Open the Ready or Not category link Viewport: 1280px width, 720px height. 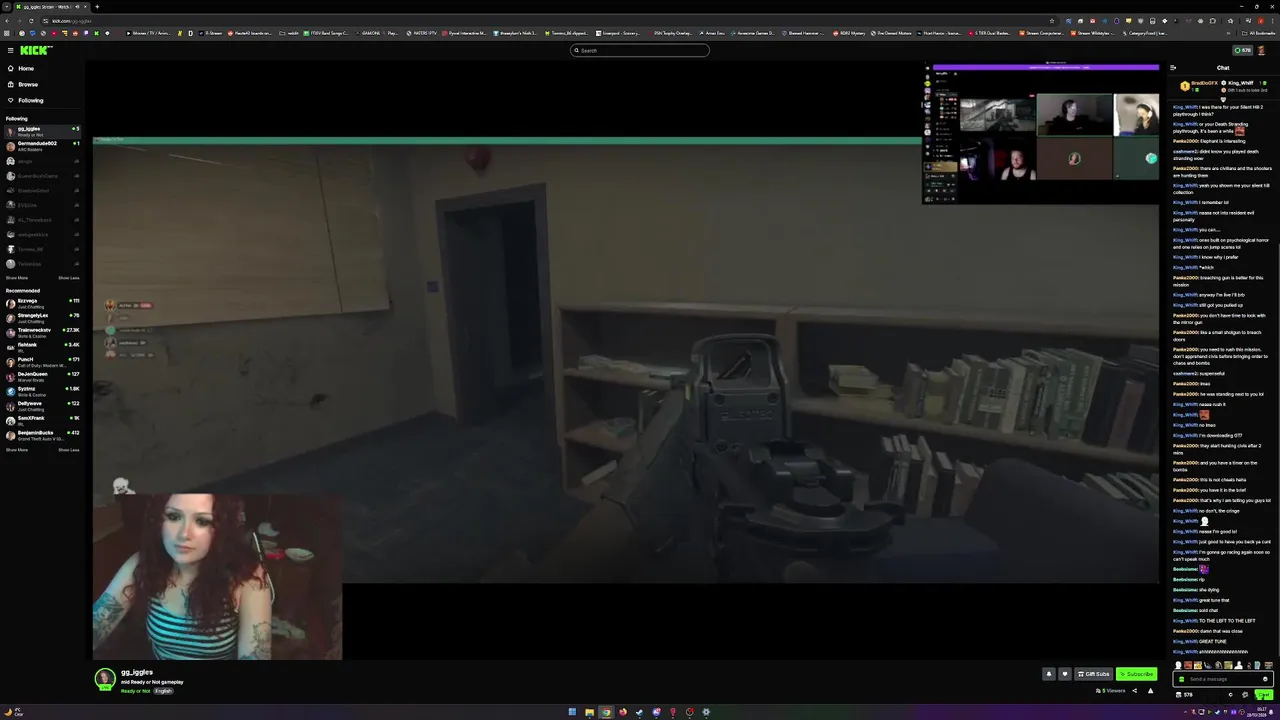click(x=136, y=691)
